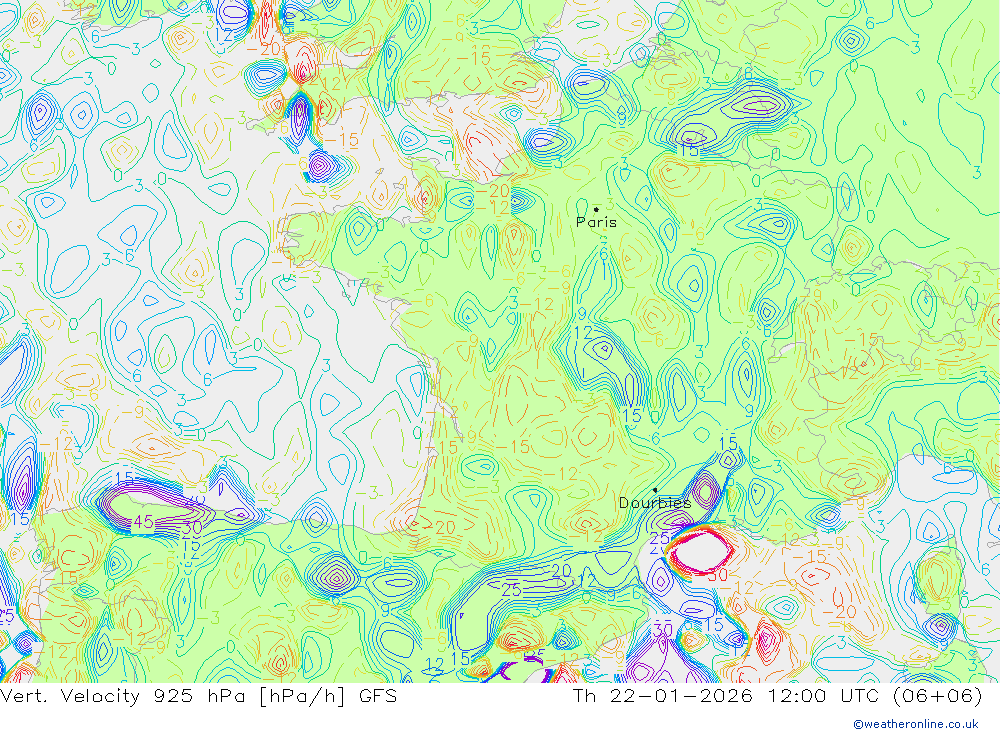The width and height of the screenshot is (1000, 733).
Task: Click the 'Vert. Velocity 925 hPa' title text
Action: pos(122,695)
